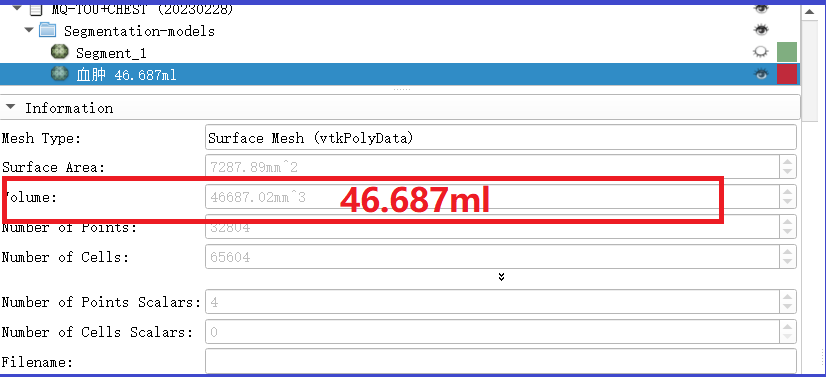The image size is (826, 377).
Task: Open the green Segment_1 color swatch
Action: pos(786,52)
